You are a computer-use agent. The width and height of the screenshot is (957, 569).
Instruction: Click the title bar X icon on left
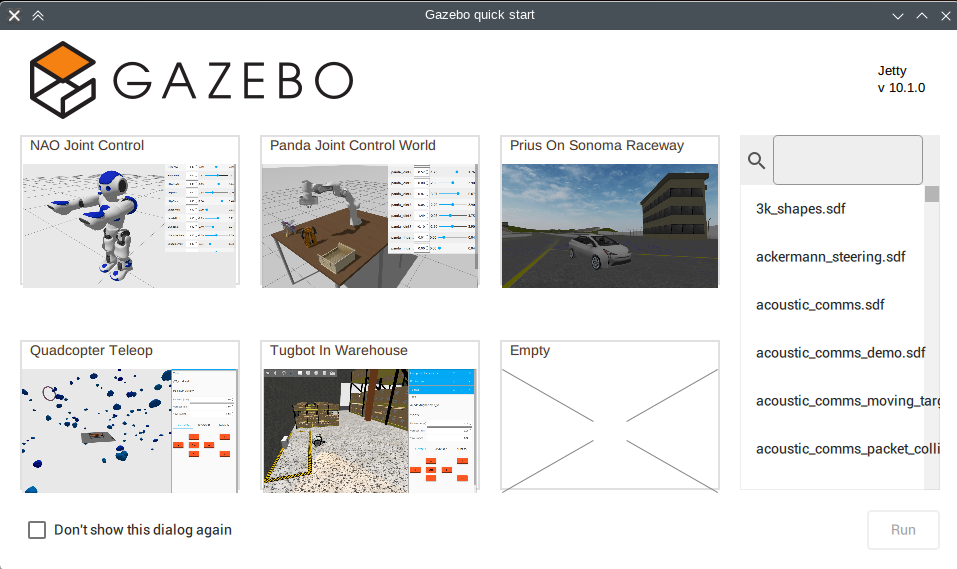click(x=14, y=15)
